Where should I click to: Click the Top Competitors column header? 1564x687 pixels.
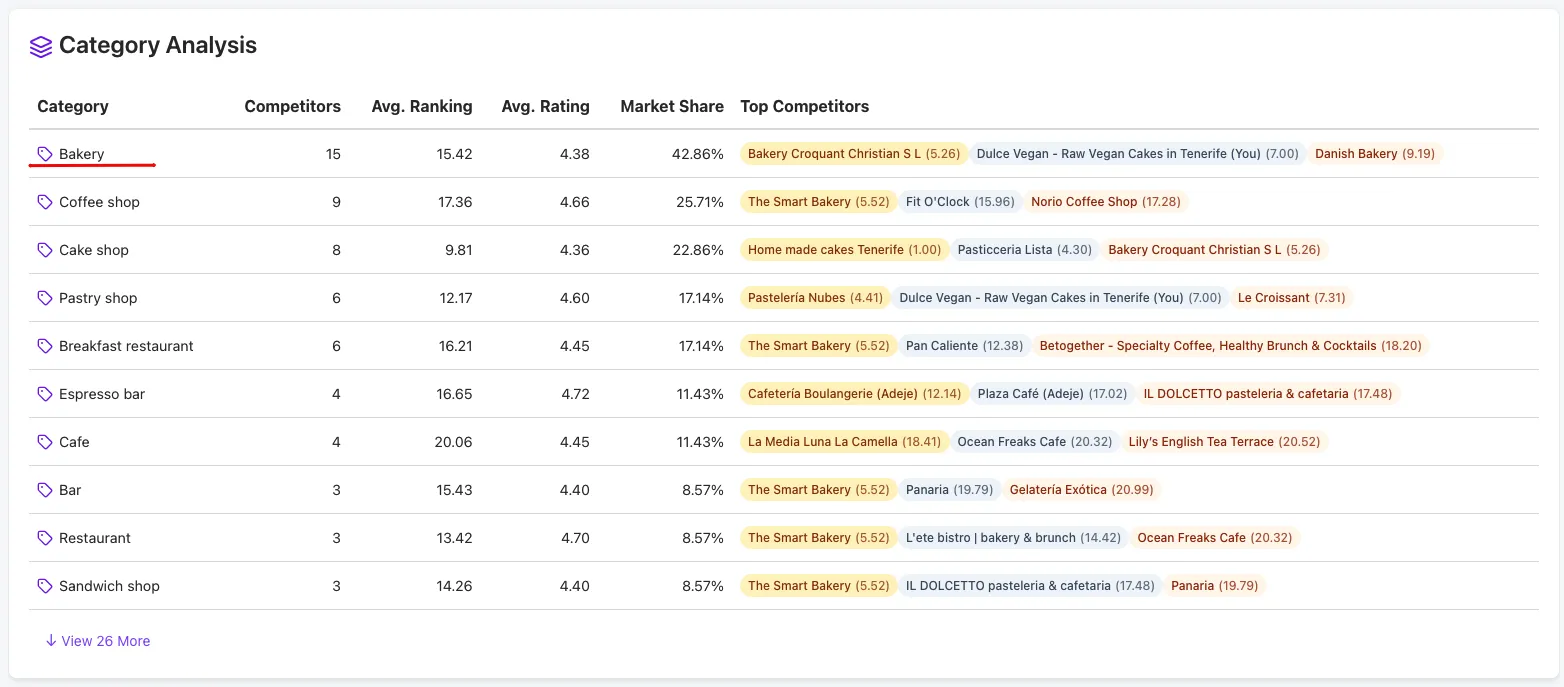tap(805, 106)
